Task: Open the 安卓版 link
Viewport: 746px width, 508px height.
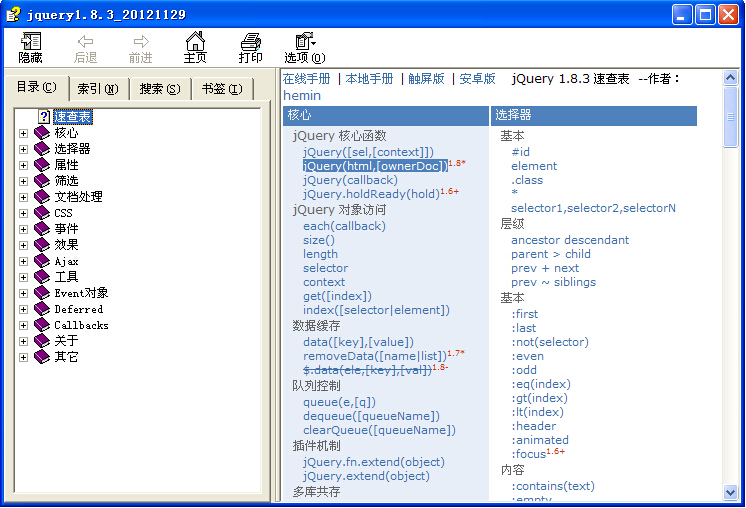Action: click(478, 79)
